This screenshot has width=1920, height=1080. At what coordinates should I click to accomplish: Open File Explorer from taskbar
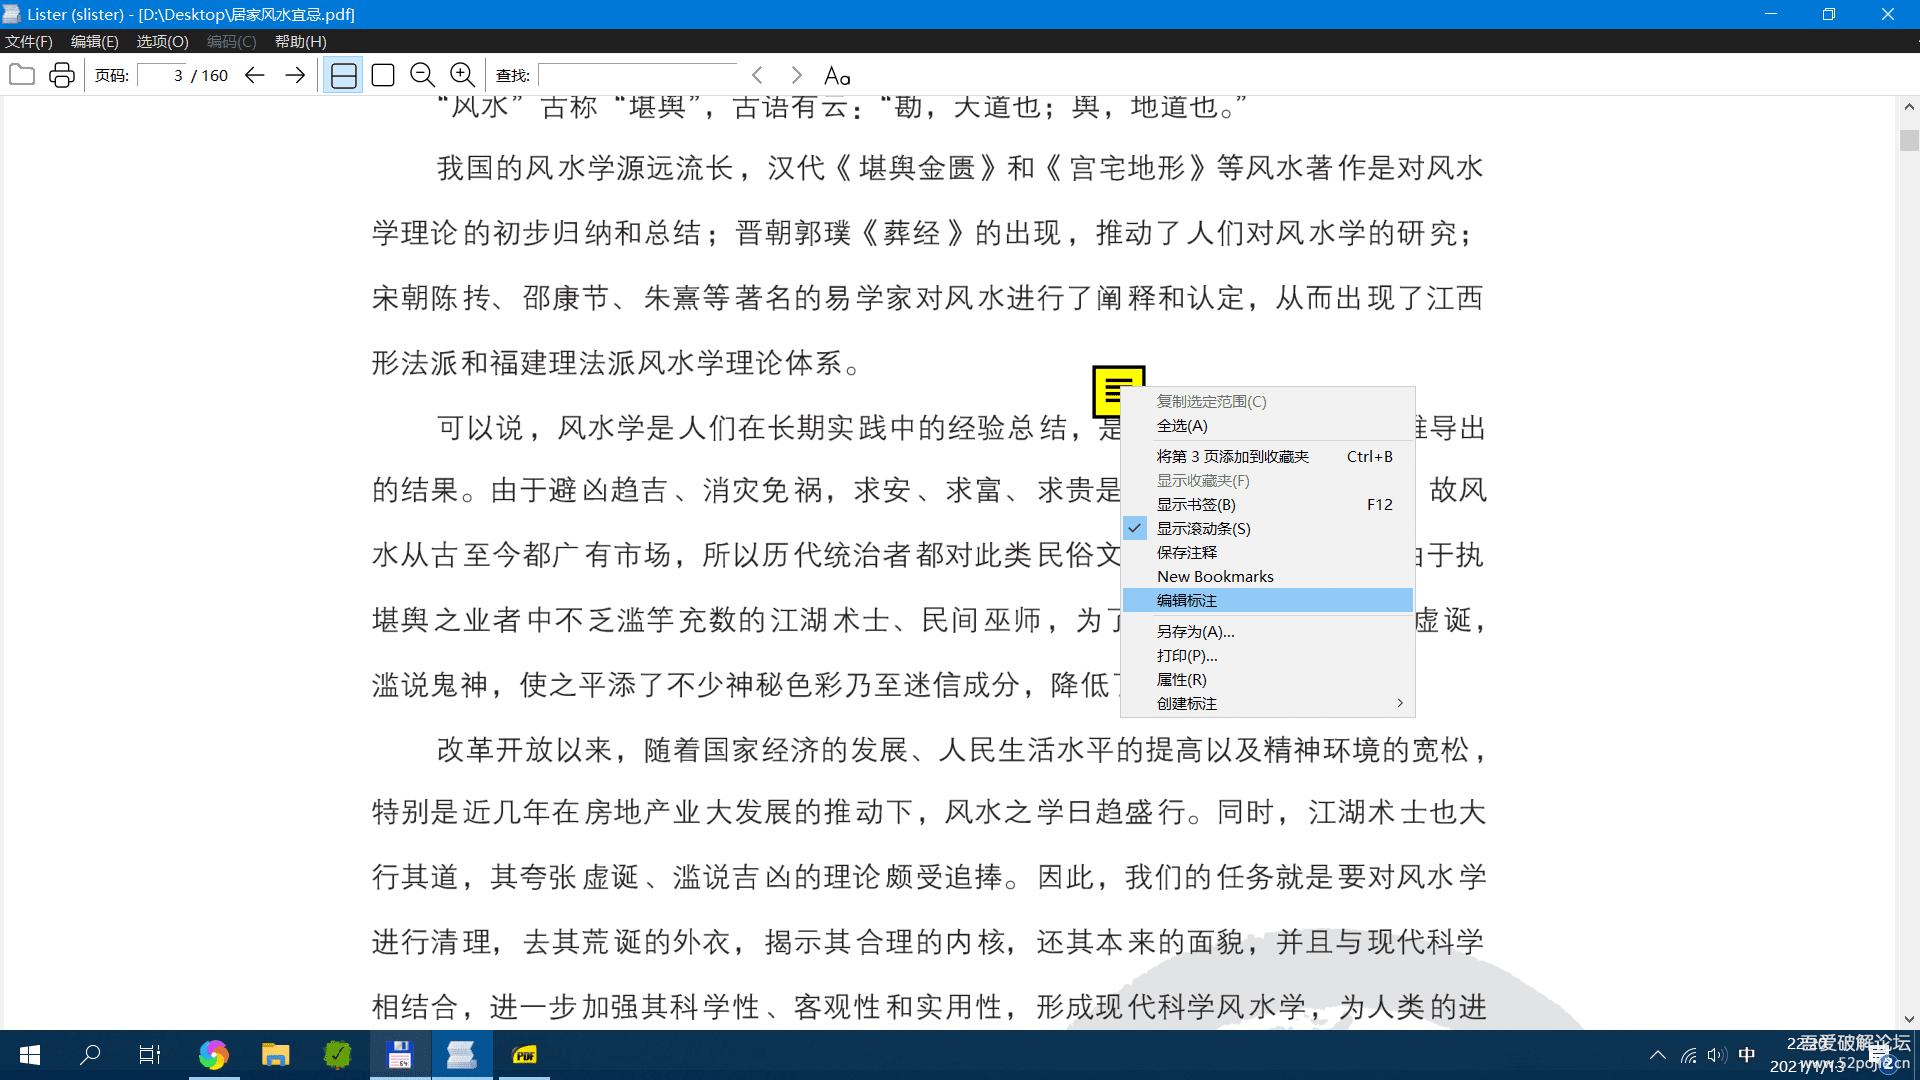tap(275, 1054)
